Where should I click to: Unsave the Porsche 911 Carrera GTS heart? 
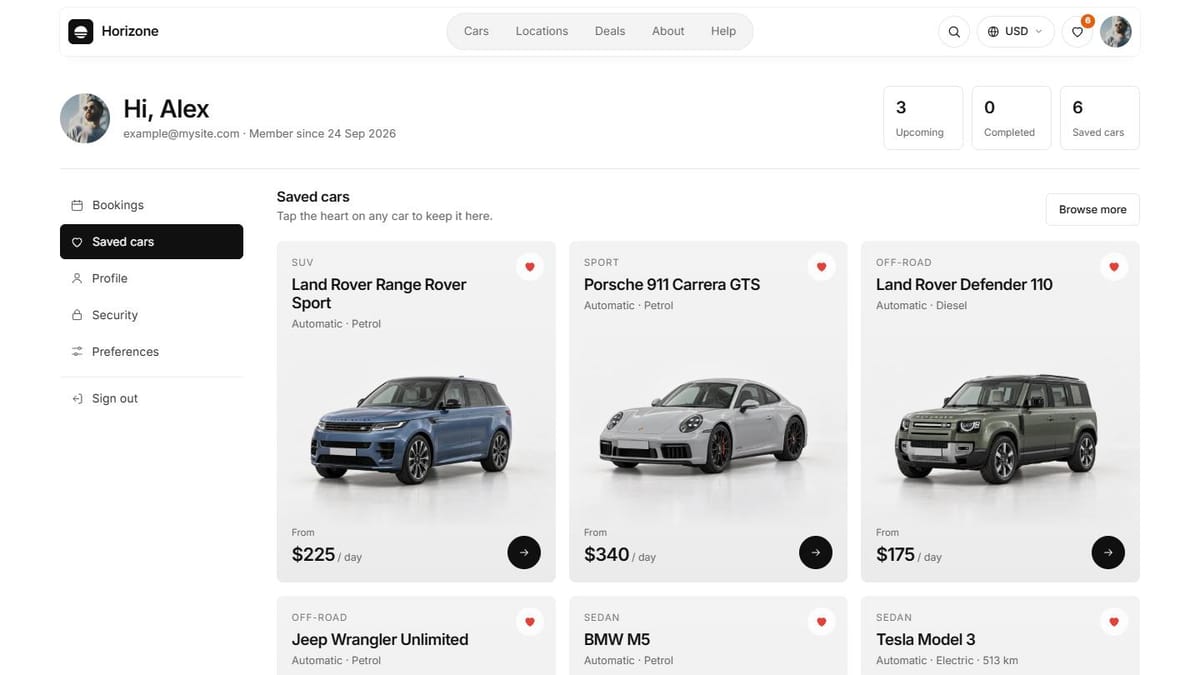[822, 267]
